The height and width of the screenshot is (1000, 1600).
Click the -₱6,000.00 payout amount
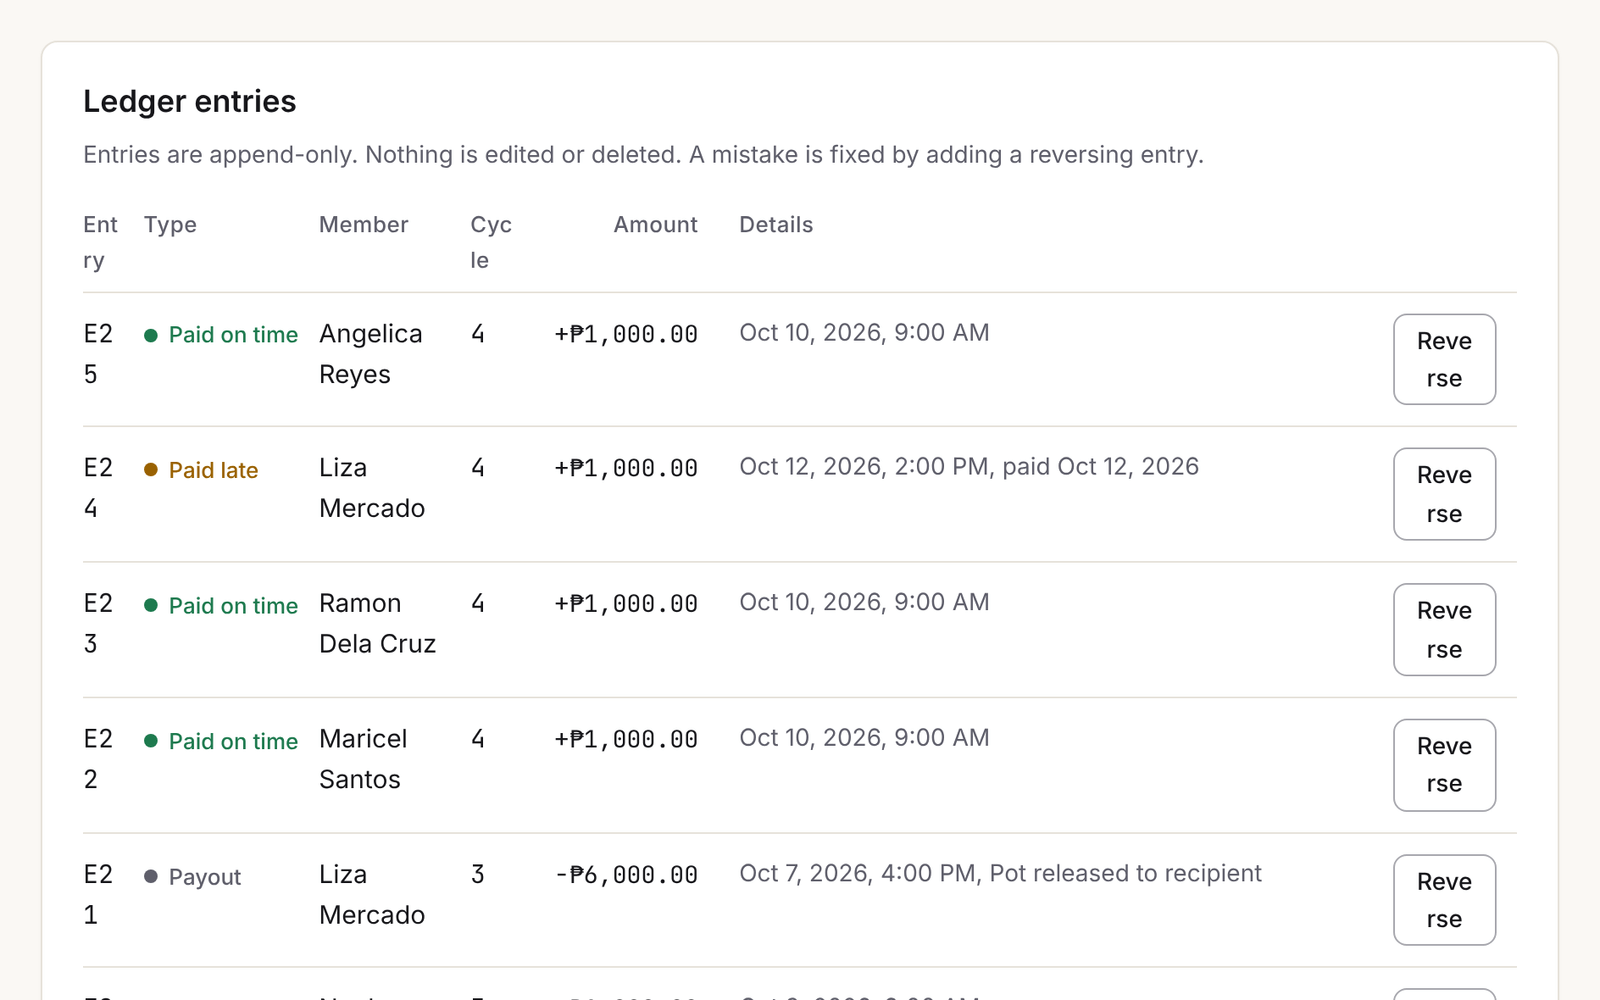(626, 875)
